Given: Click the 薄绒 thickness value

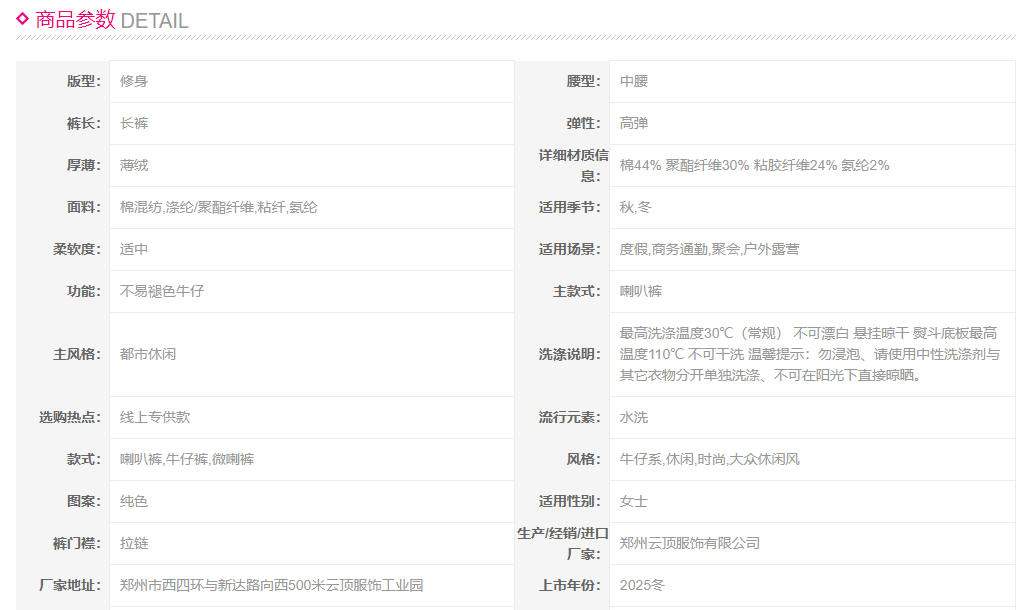Looking at the screenshot, I should point(134,165).
